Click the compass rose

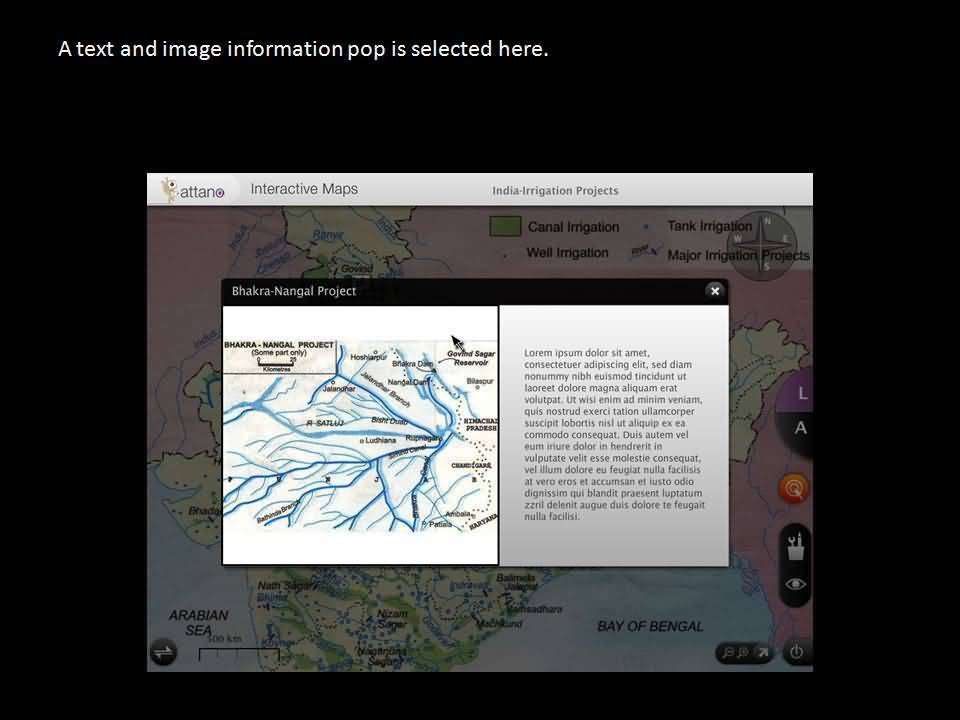(x=765, y=240)
